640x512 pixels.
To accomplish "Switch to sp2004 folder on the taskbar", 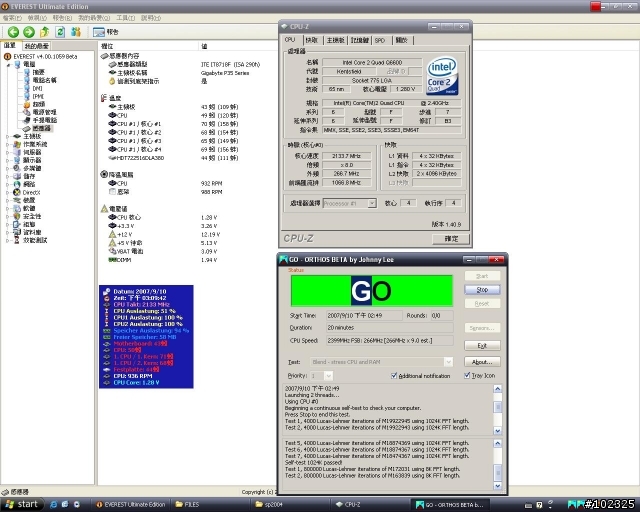I will click(290, 505).
